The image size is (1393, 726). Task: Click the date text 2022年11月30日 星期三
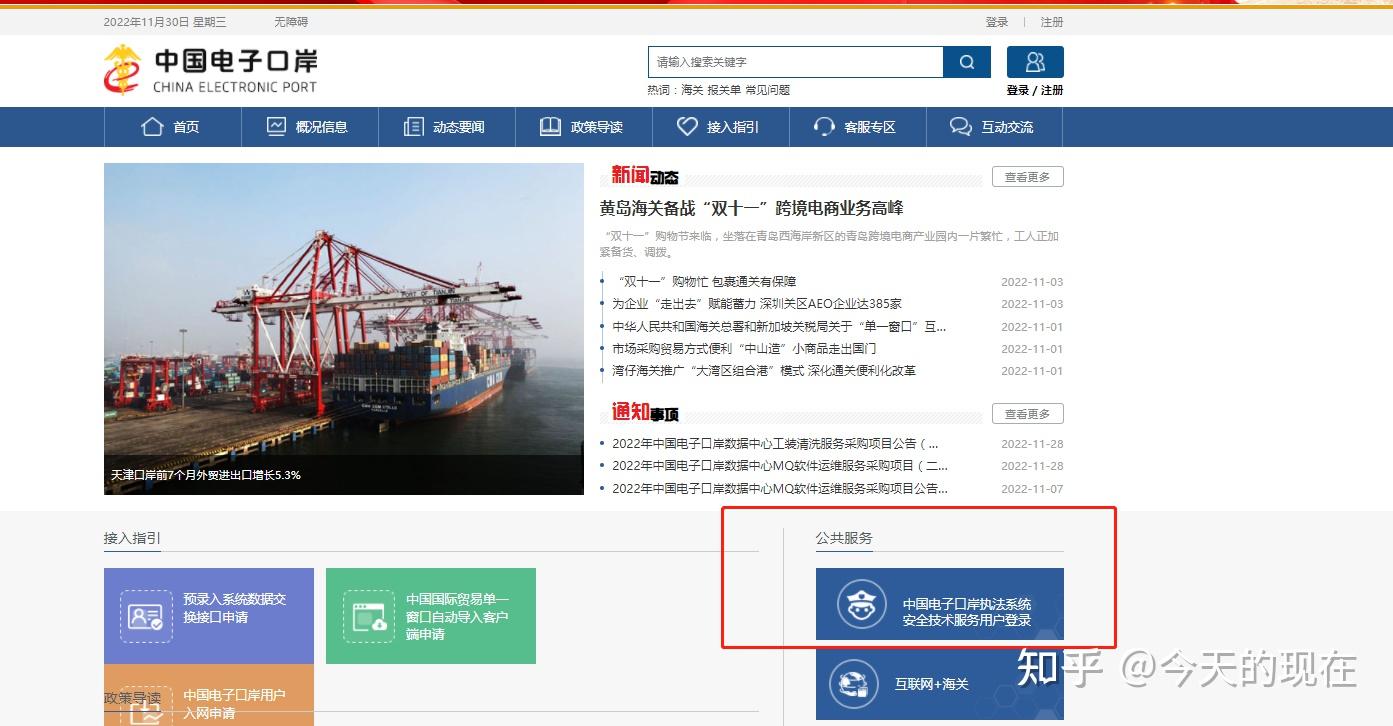(165, 22)
